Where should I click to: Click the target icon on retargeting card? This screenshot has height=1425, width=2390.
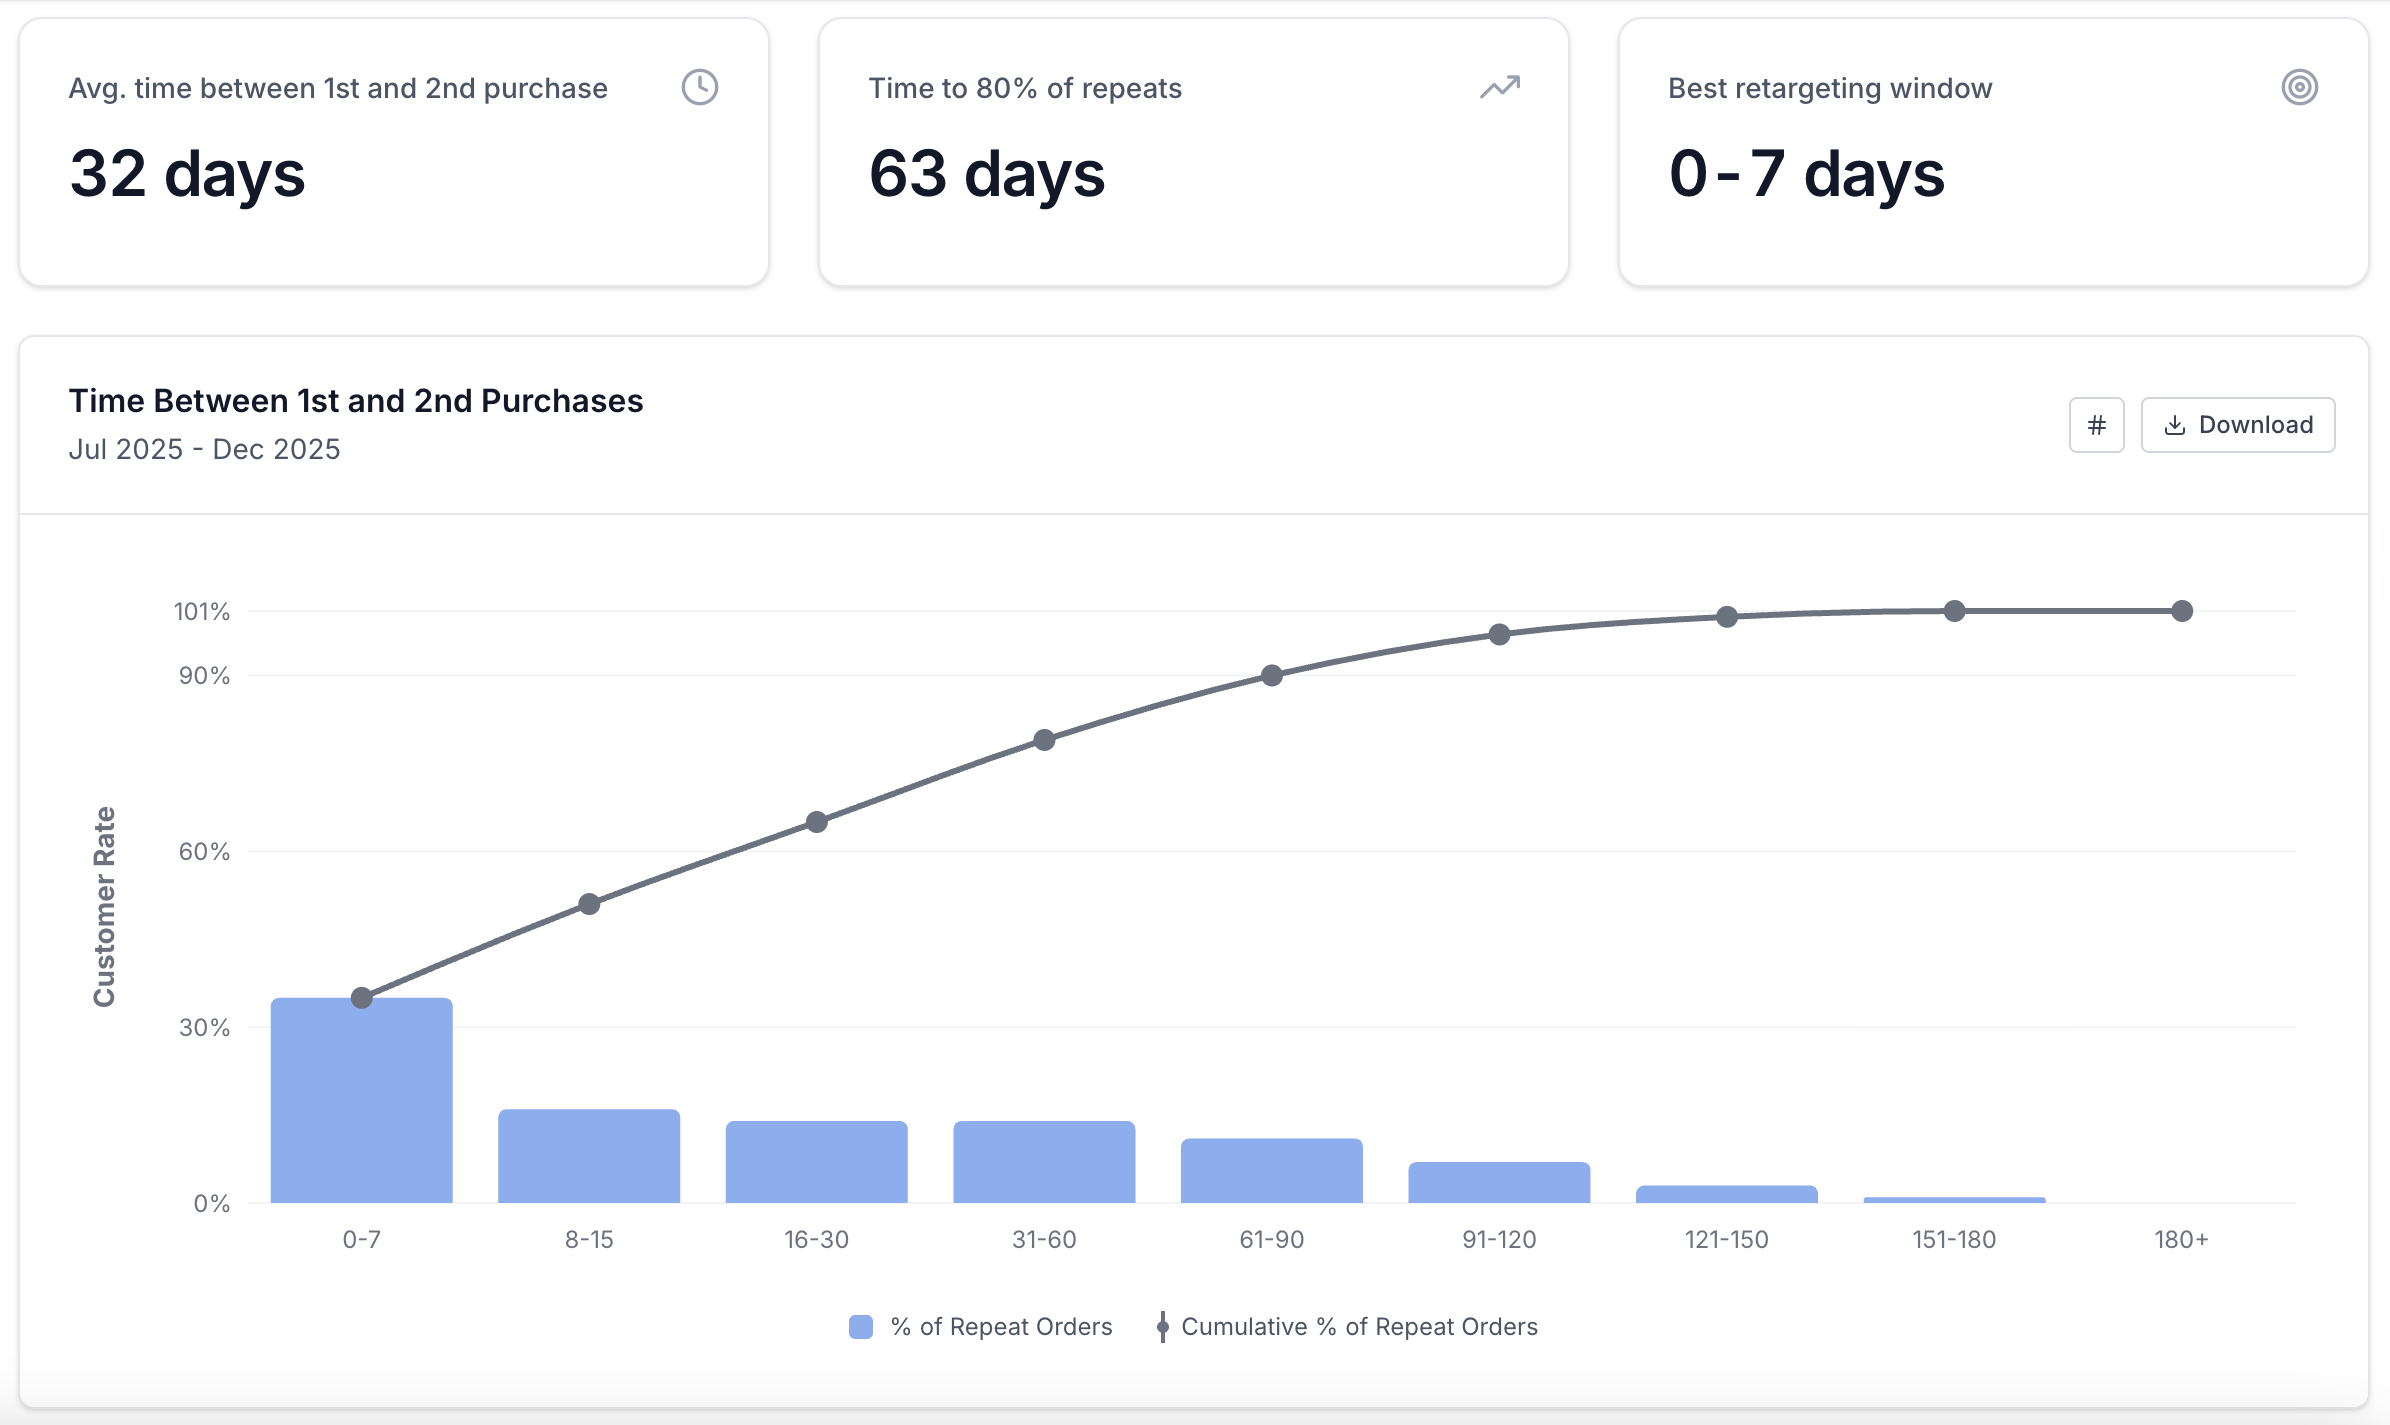tap(2299, 87)
